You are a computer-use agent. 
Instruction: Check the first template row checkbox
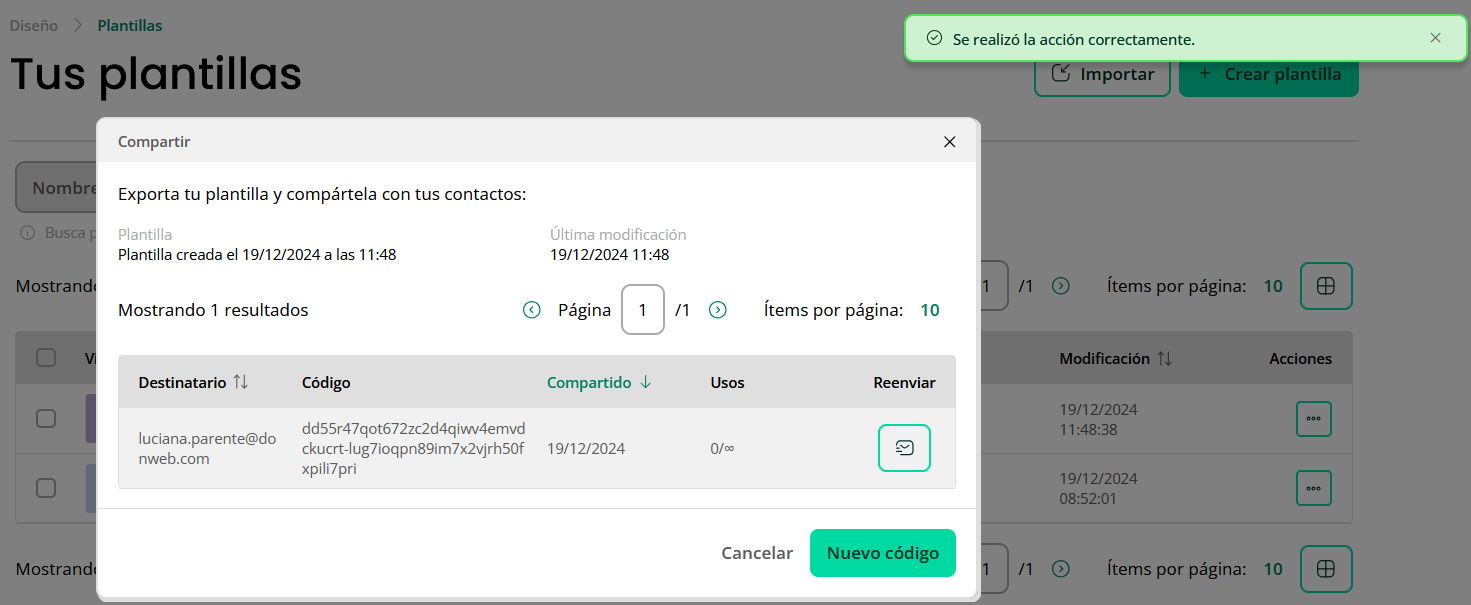(46, 418)
